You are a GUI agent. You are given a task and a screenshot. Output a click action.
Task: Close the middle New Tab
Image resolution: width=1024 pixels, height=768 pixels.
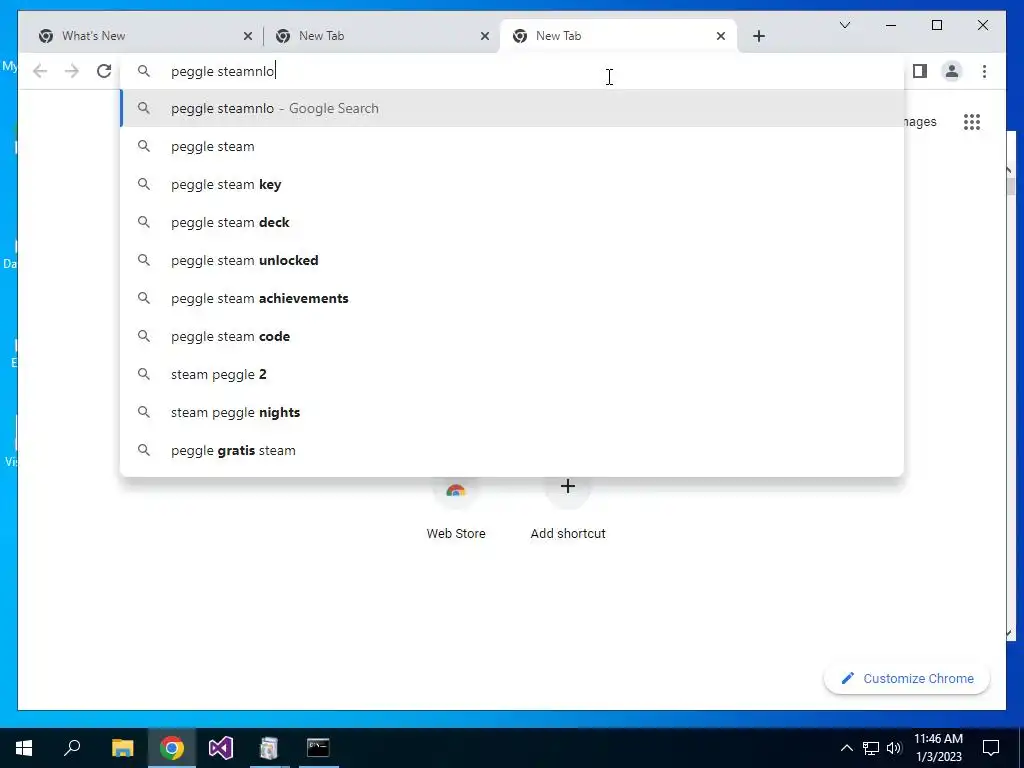tap(485, 37)
